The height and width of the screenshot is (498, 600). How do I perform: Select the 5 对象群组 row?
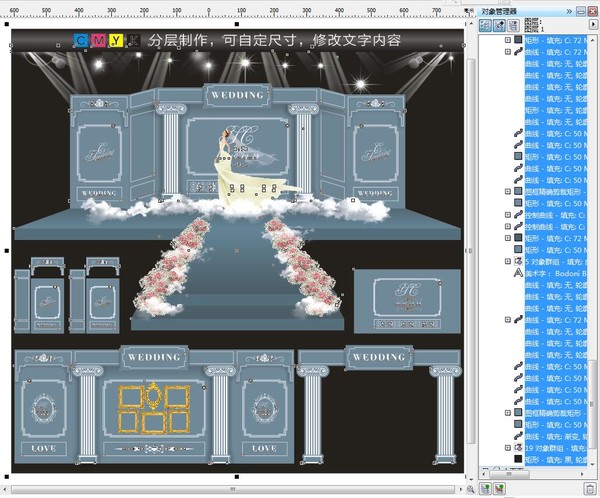point(556,262)
